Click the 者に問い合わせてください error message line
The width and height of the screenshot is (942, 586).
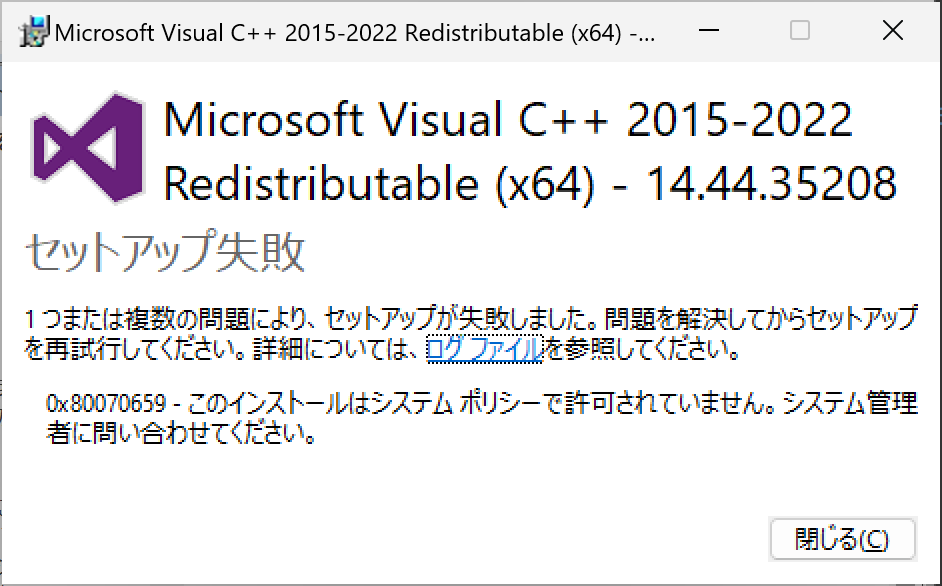[x=181, y=433]
